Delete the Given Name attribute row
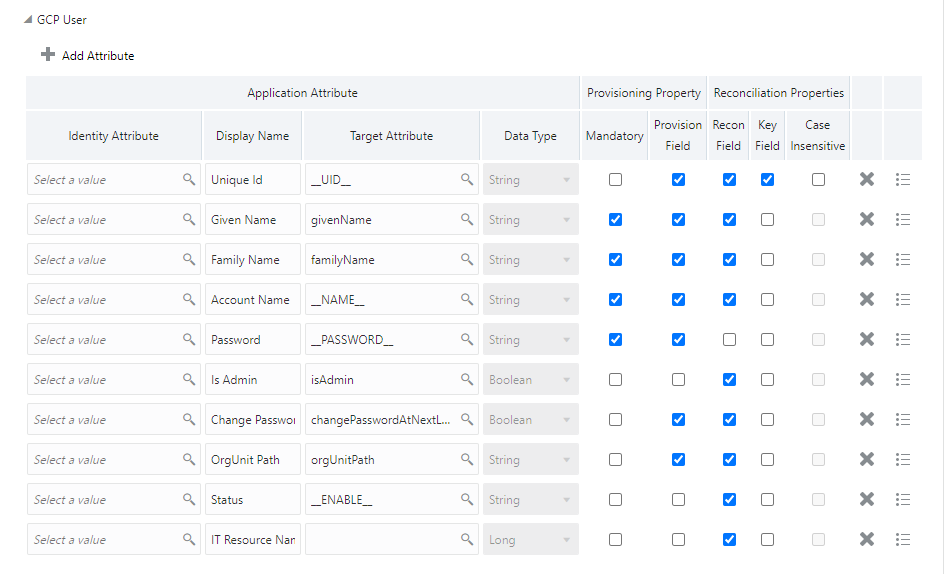 point(867,219)
